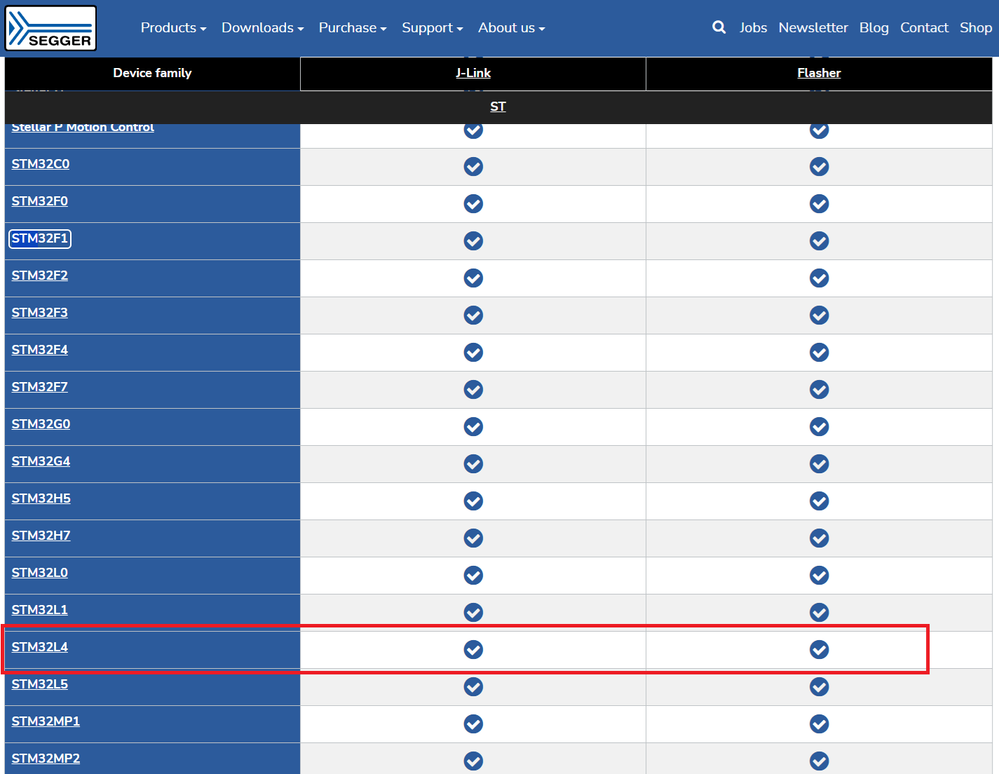Viewport: 999px width, 774px height.
Task: Click Flasher checkmark for STM32L1
Action: coord(819,613)
